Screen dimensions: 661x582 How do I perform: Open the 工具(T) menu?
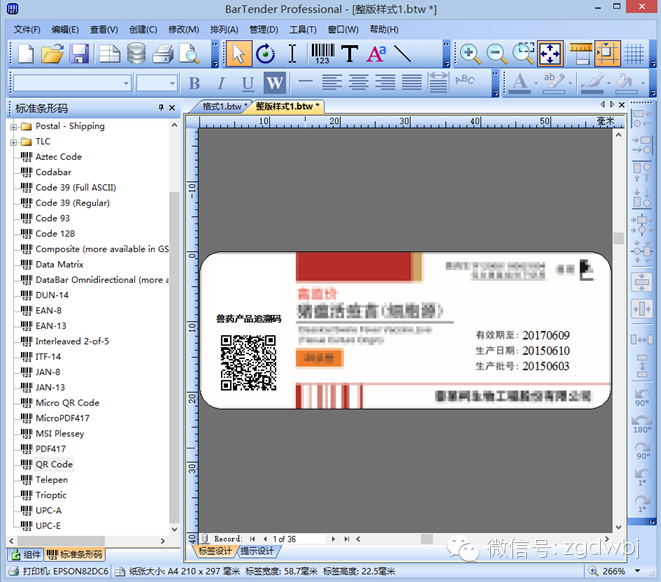tap(303, 30)
